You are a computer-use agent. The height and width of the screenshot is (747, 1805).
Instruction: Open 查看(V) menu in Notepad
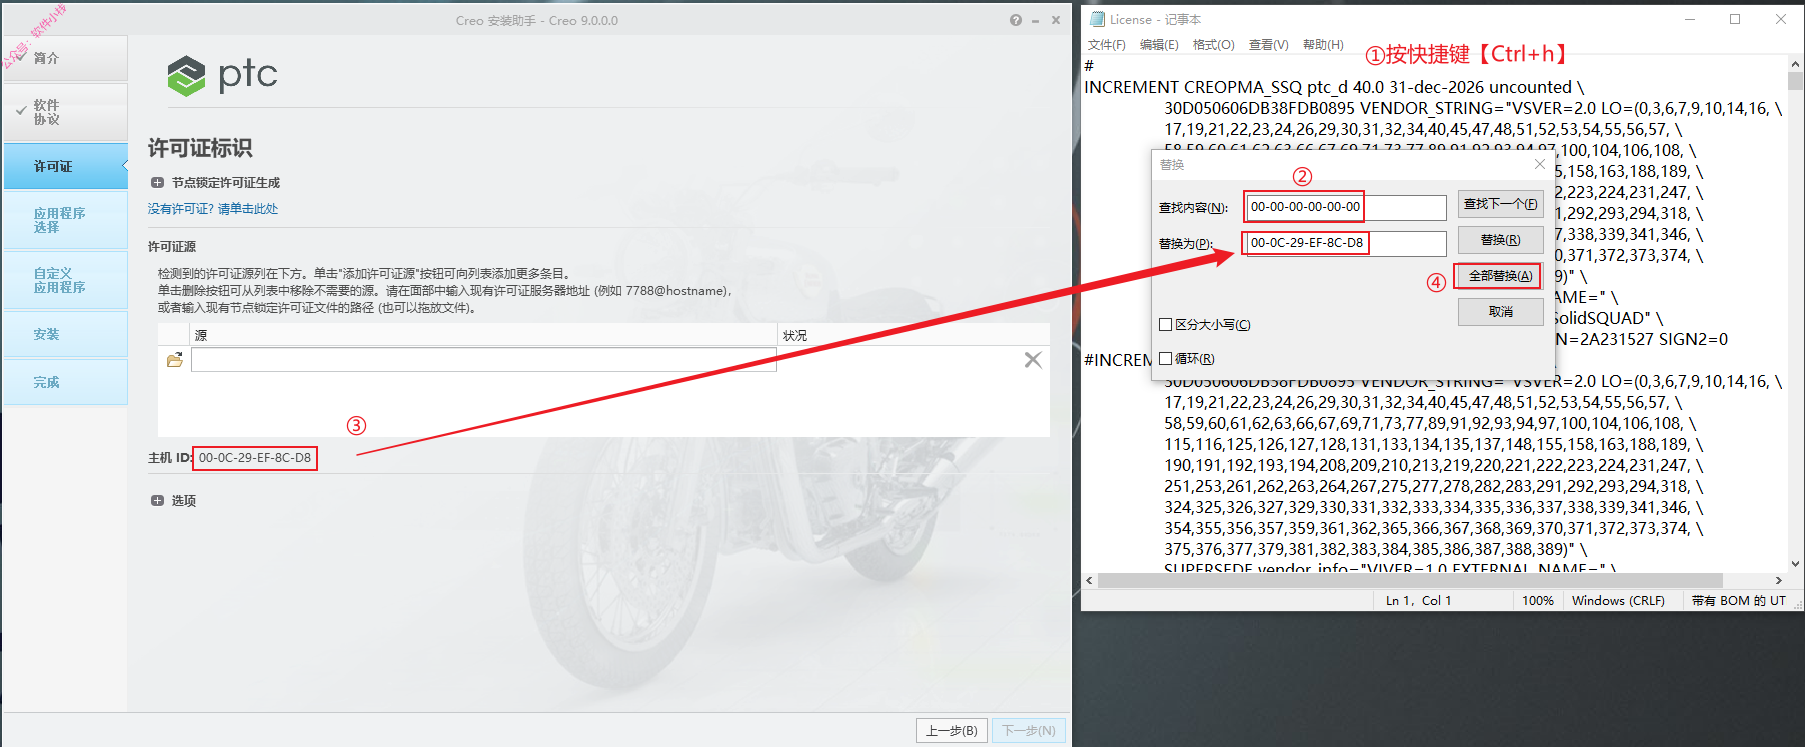click(1268, 45)
